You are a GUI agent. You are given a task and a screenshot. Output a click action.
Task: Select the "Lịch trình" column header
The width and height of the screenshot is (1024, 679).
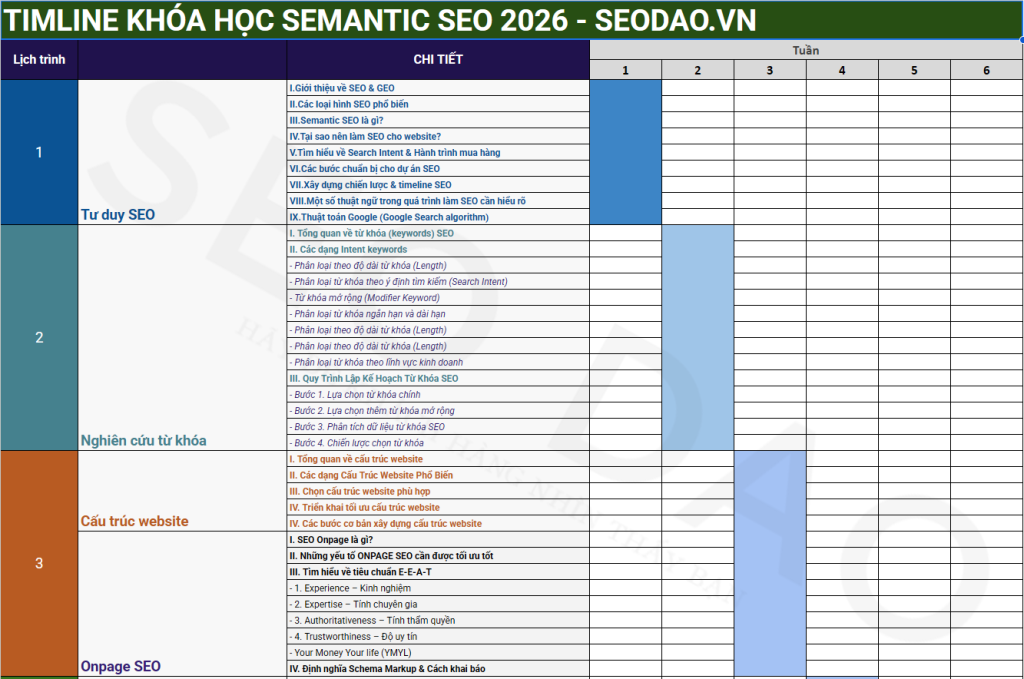point(39,60)
